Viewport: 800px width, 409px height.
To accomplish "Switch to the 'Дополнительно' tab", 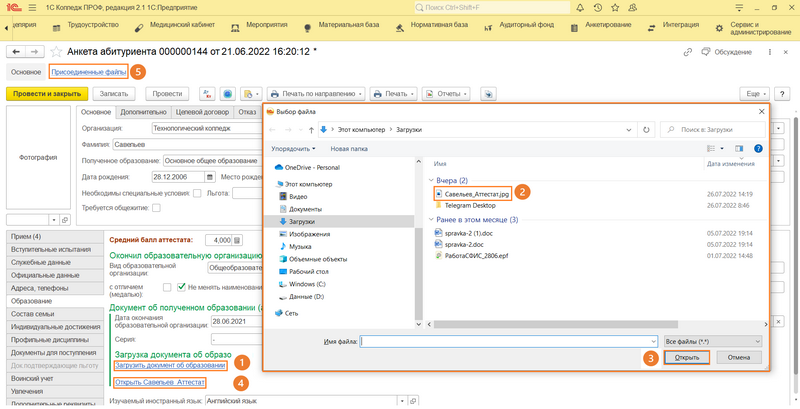I will (x=142, y=112).
